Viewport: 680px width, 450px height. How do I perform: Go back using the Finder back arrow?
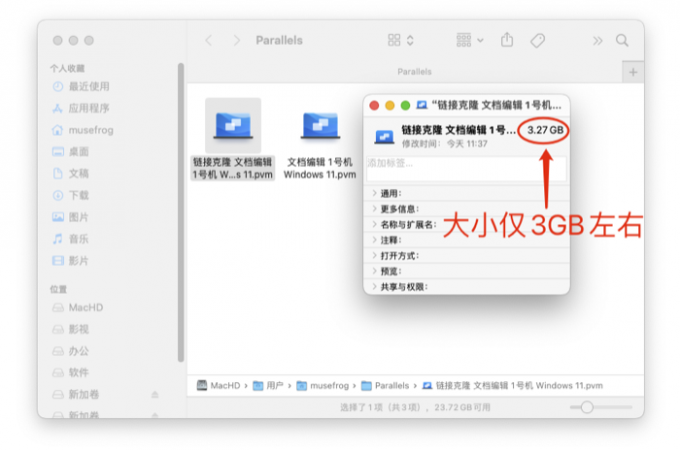click(209, 41)
